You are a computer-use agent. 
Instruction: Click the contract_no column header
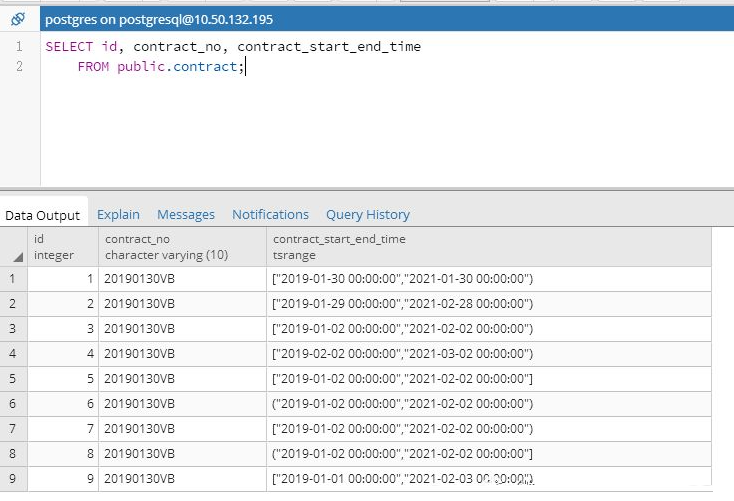[183, 247]
